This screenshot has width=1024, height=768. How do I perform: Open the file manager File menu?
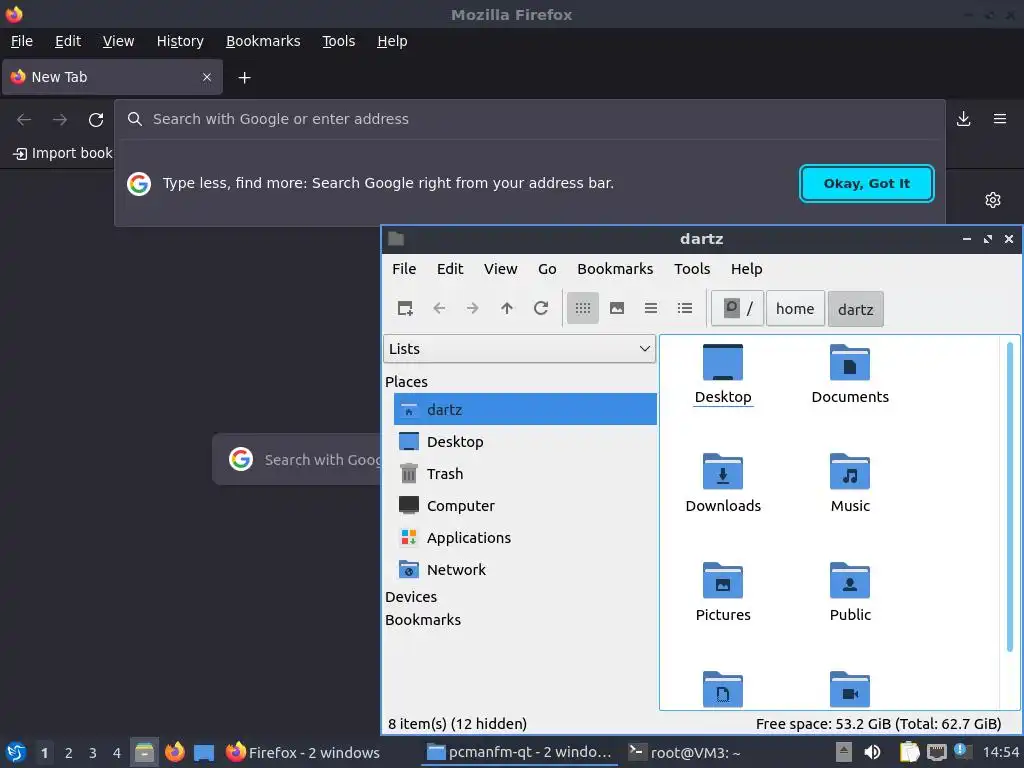(404, 269)
